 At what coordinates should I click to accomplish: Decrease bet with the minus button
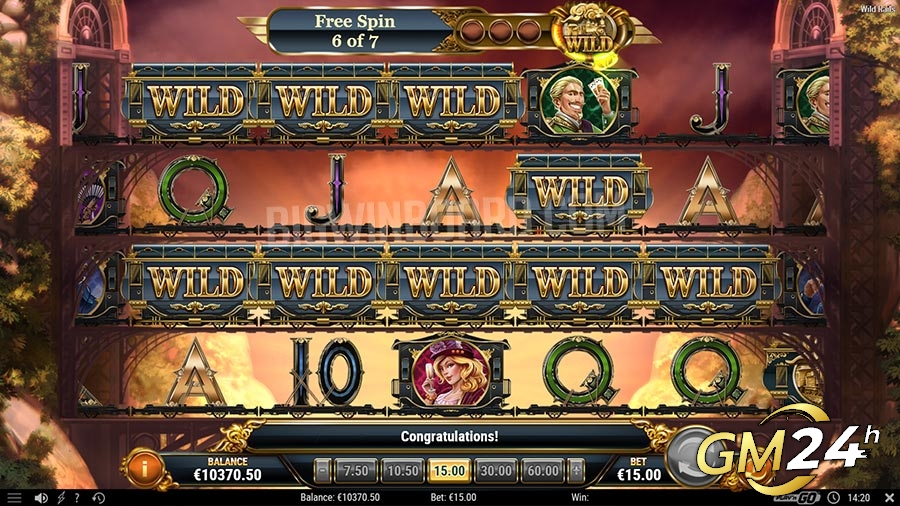323,471
